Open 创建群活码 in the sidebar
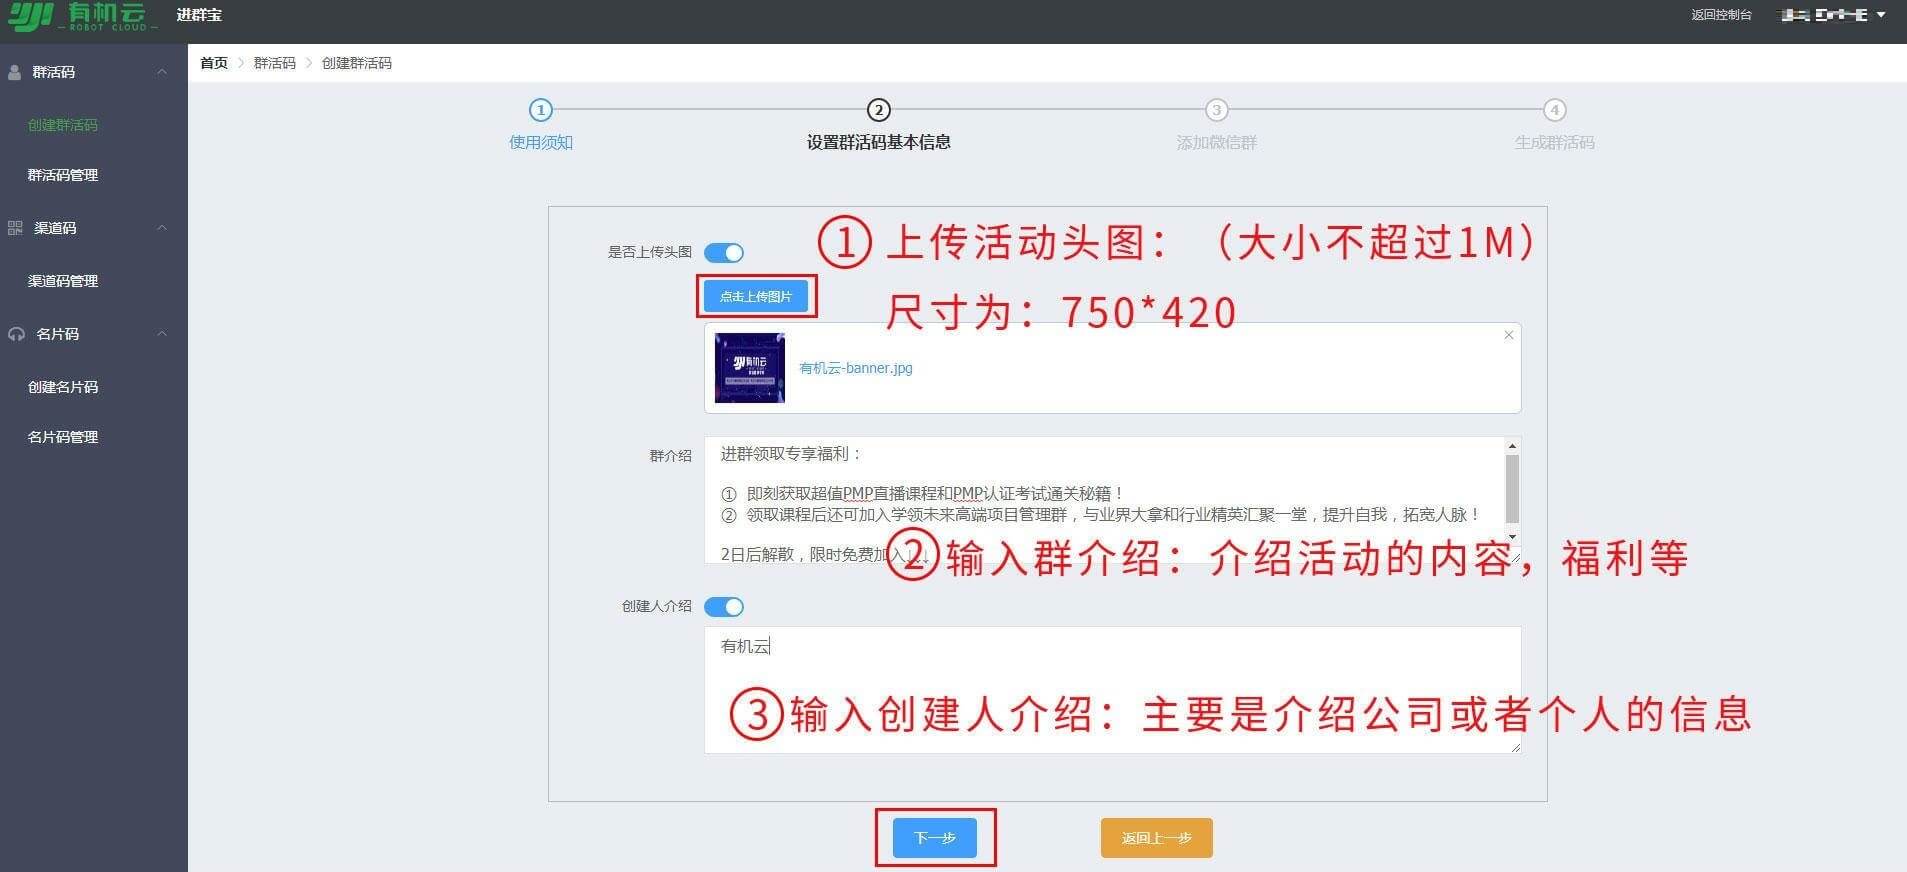 63,125
